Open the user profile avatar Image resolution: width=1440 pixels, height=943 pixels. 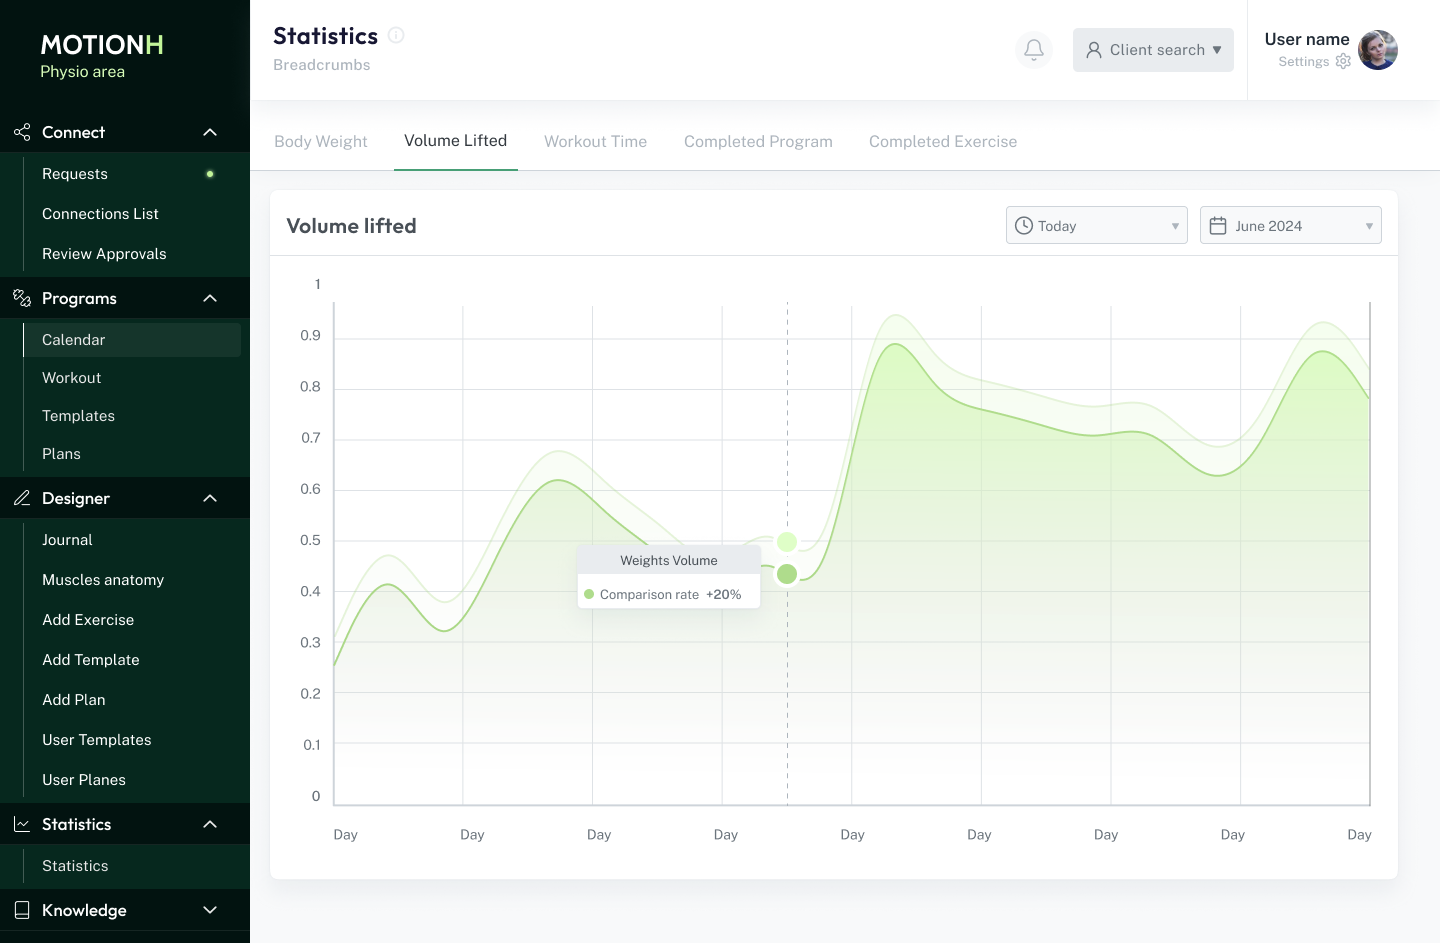tap(1378, 50)
